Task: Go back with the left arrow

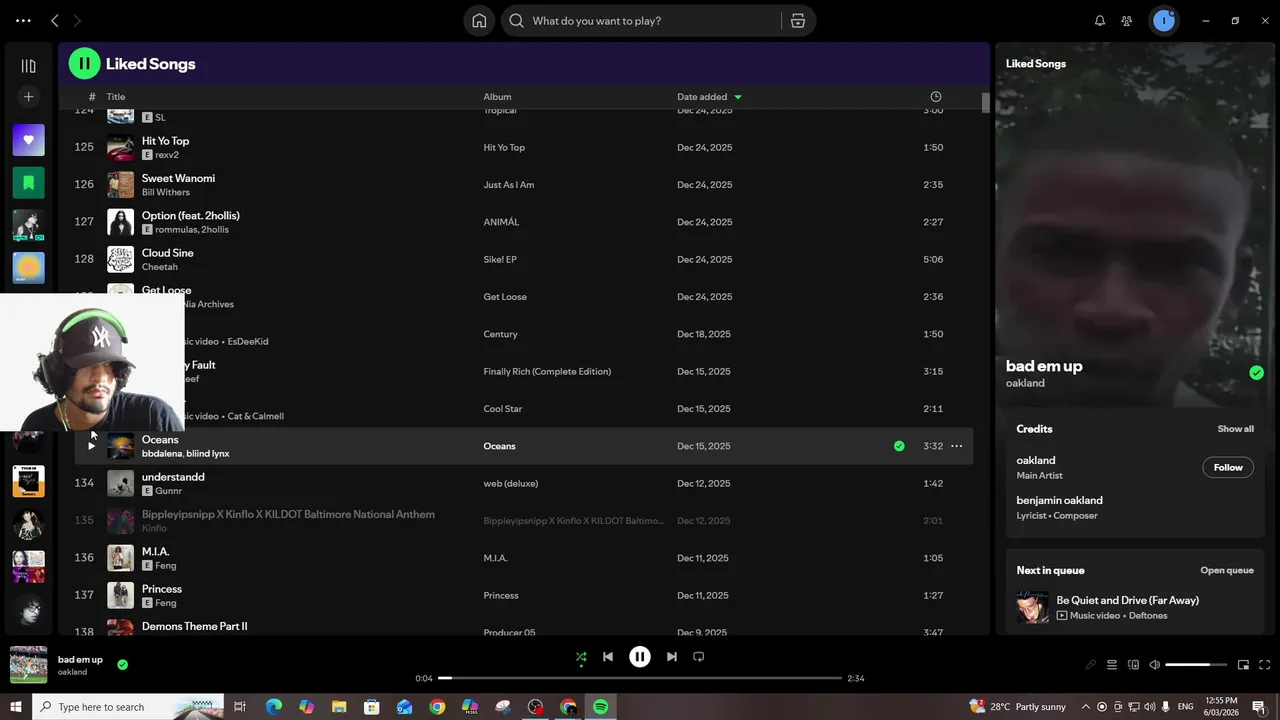Action: point(55,20)
